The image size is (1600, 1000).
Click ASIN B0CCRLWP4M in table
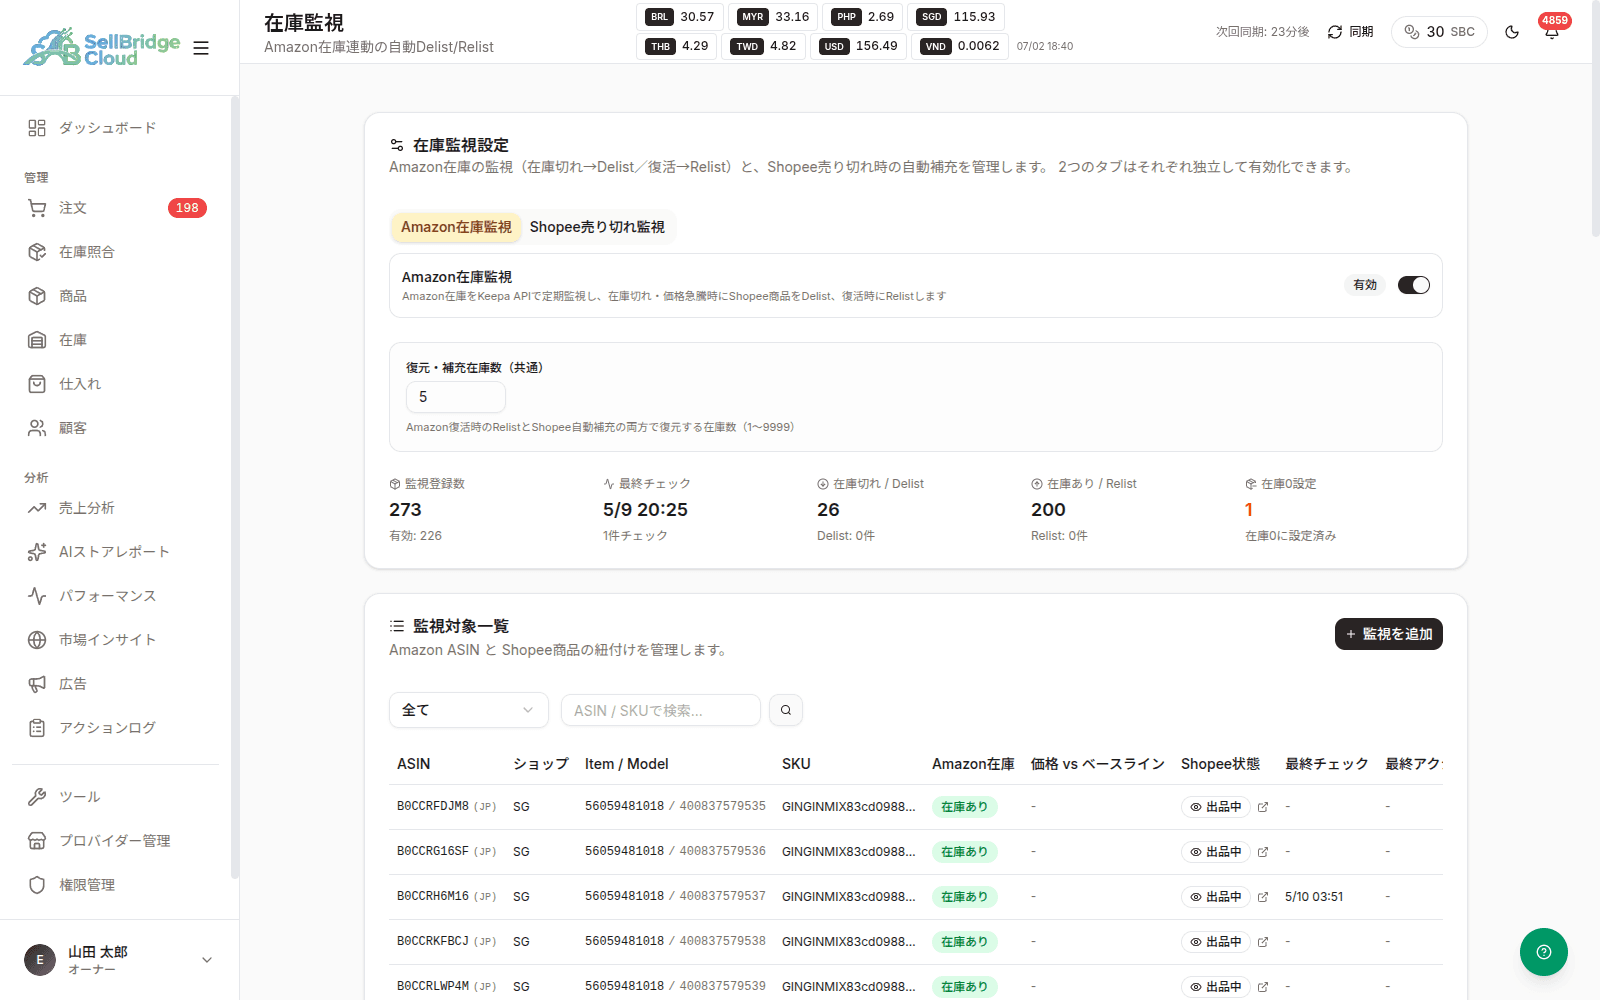[x=433, y=986]
